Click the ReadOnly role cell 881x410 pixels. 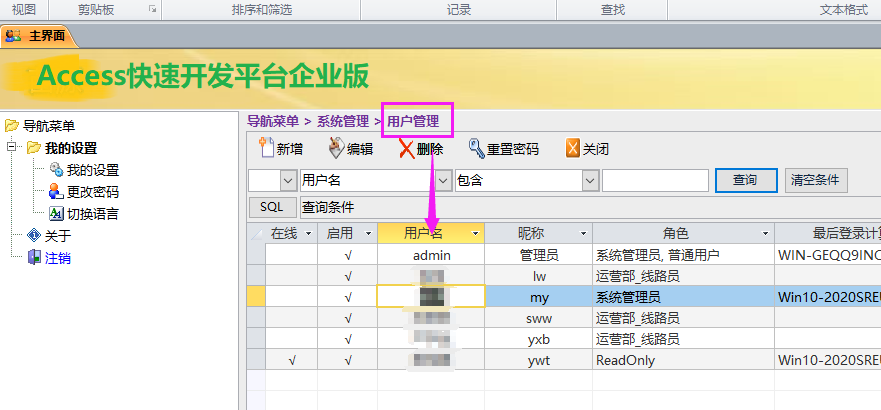tap(683, 359)
